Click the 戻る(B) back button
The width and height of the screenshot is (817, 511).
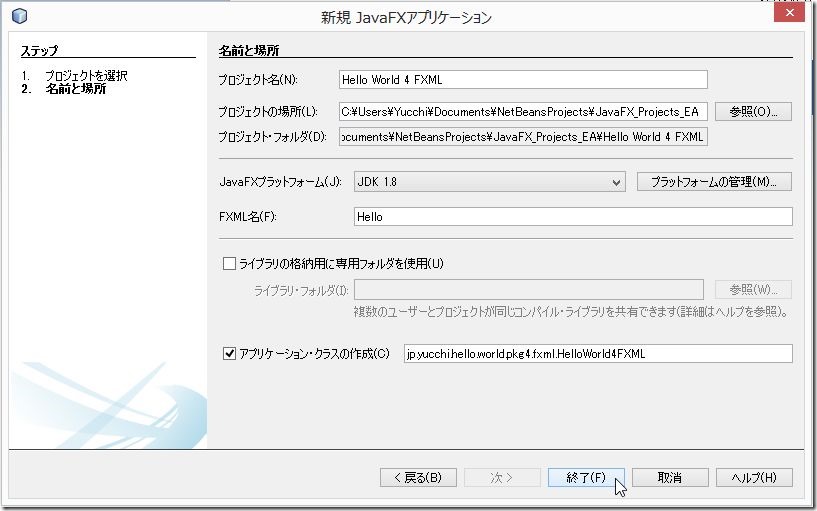point(418,477)
